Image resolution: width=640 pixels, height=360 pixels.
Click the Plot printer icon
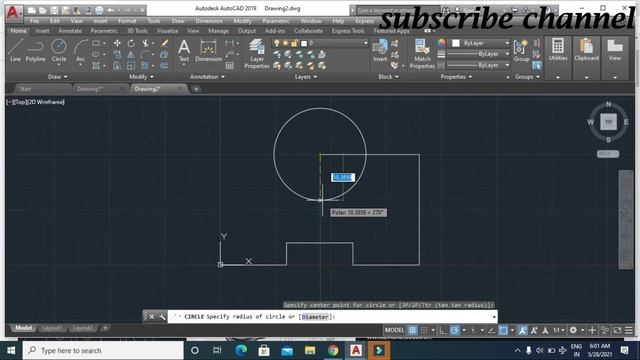(99, 10)
